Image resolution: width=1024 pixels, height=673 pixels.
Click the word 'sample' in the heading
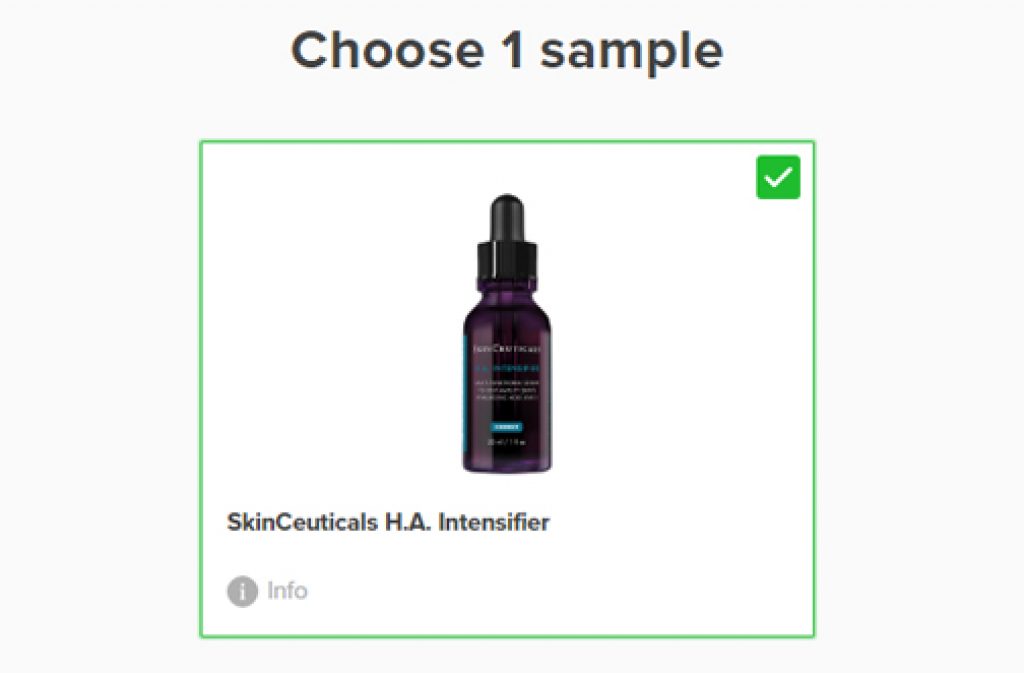pyautogui.click(x=632, y=52)
